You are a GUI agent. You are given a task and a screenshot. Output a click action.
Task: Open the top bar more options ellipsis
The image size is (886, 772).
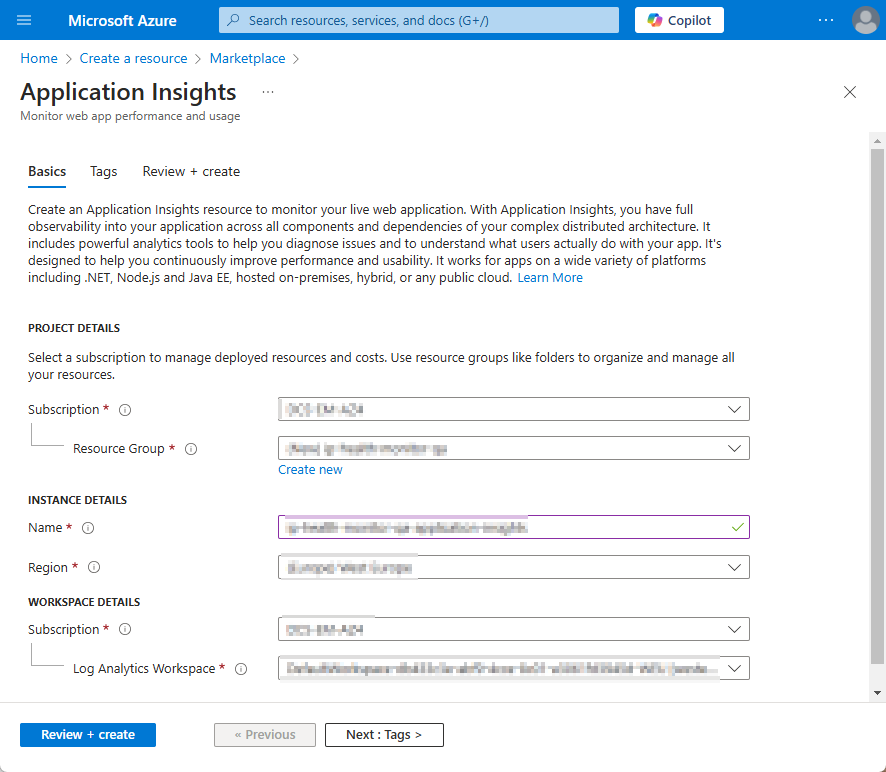(x=826, y=20)
